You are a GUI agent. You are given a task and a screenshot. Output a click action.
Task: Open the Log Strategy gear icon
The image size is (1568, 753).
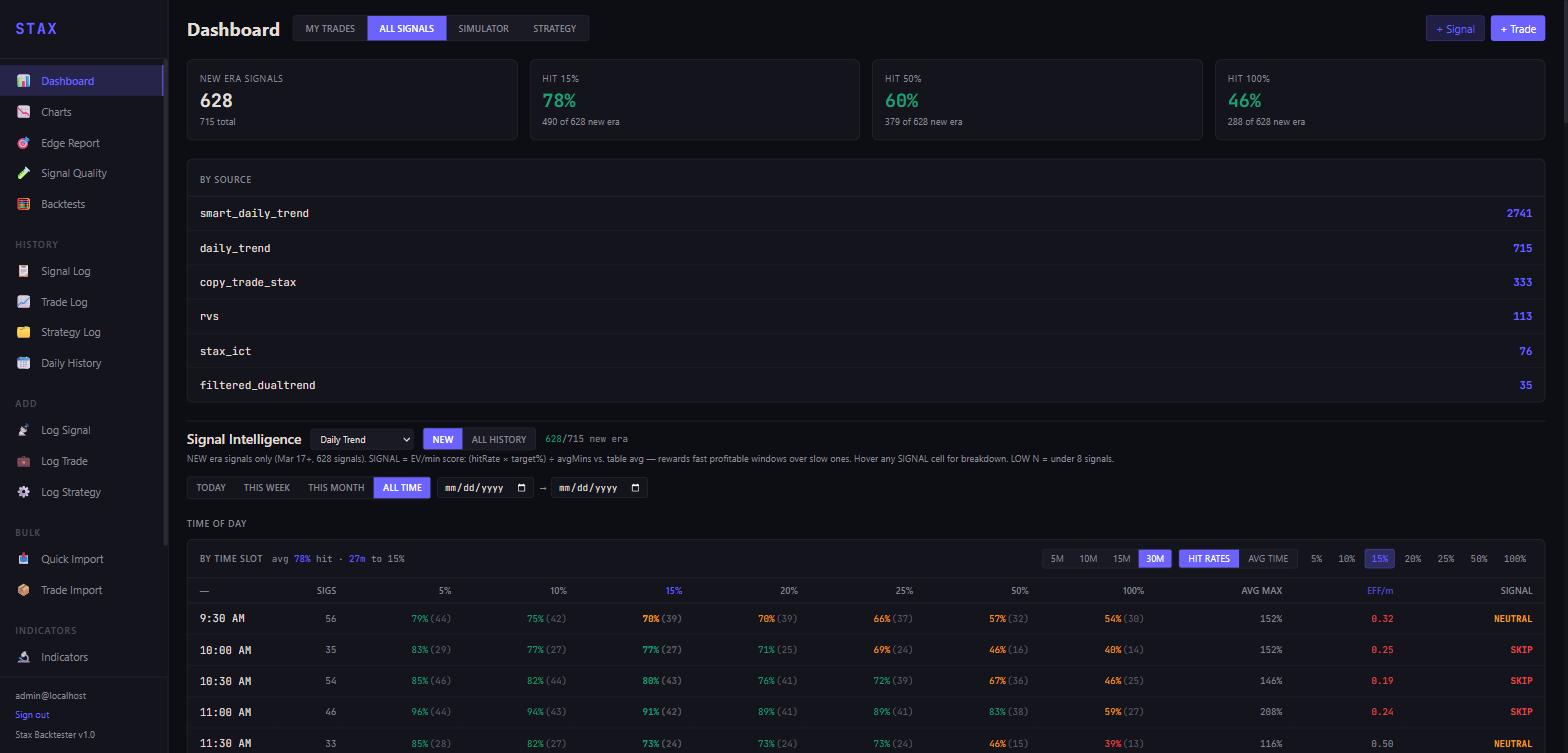tap(23, 492)
